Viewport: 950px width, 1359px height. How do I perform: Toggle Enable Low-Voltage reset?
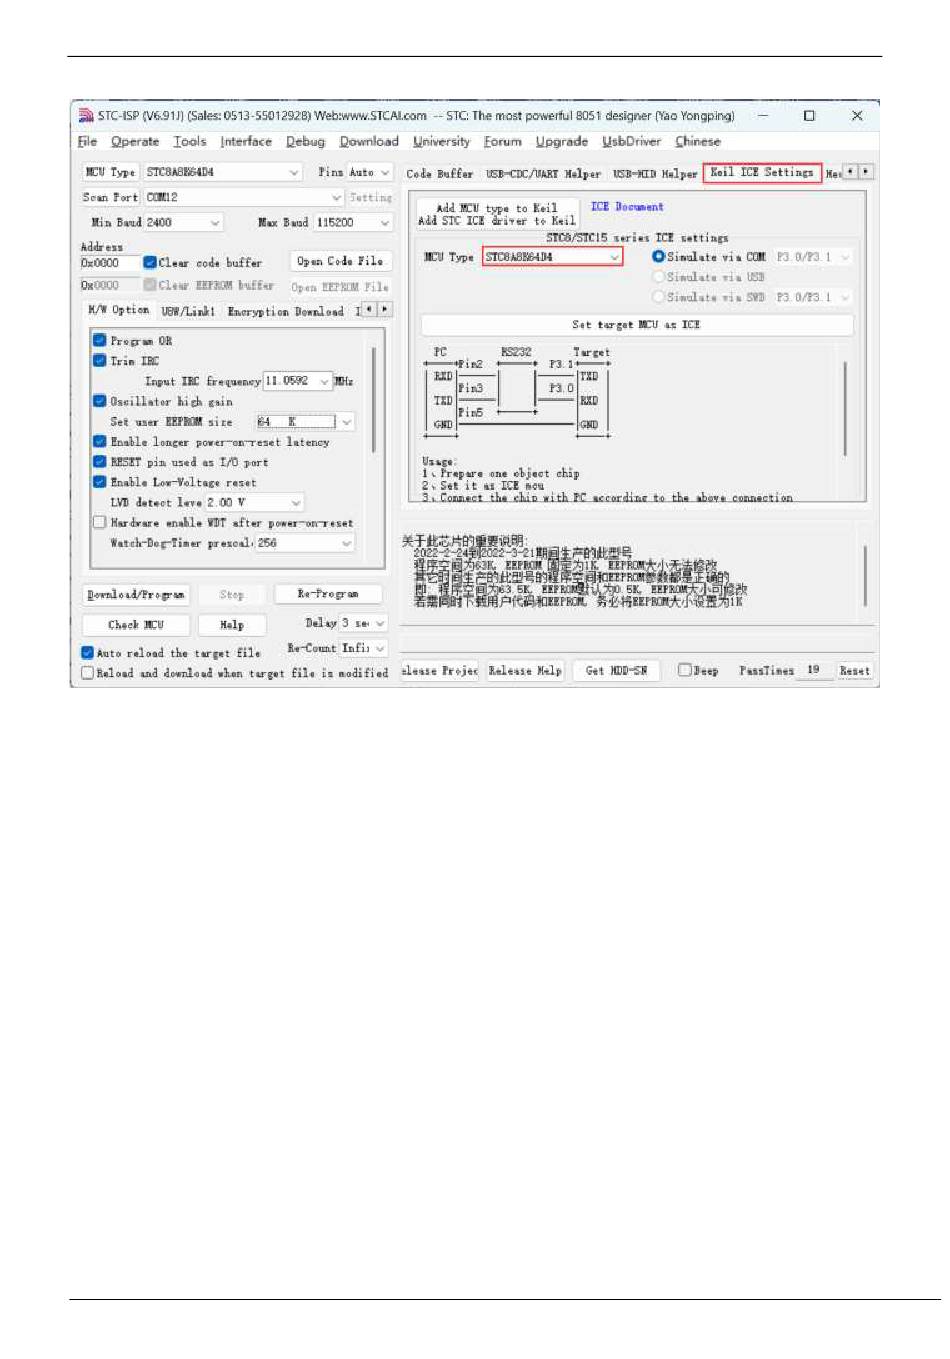100,482
